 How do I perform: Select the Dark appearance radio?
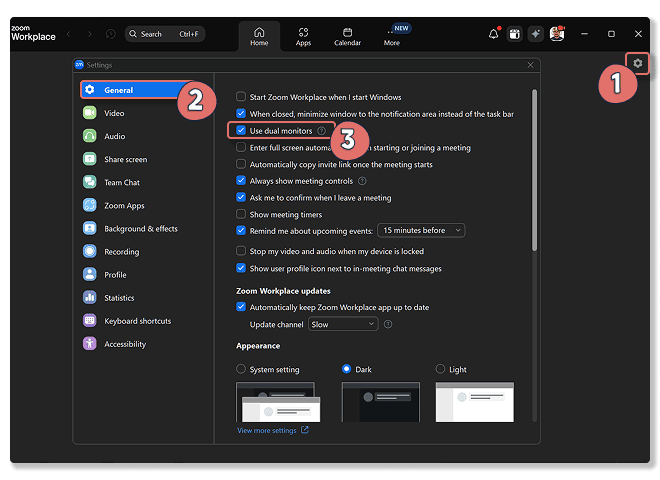point(346,369)
